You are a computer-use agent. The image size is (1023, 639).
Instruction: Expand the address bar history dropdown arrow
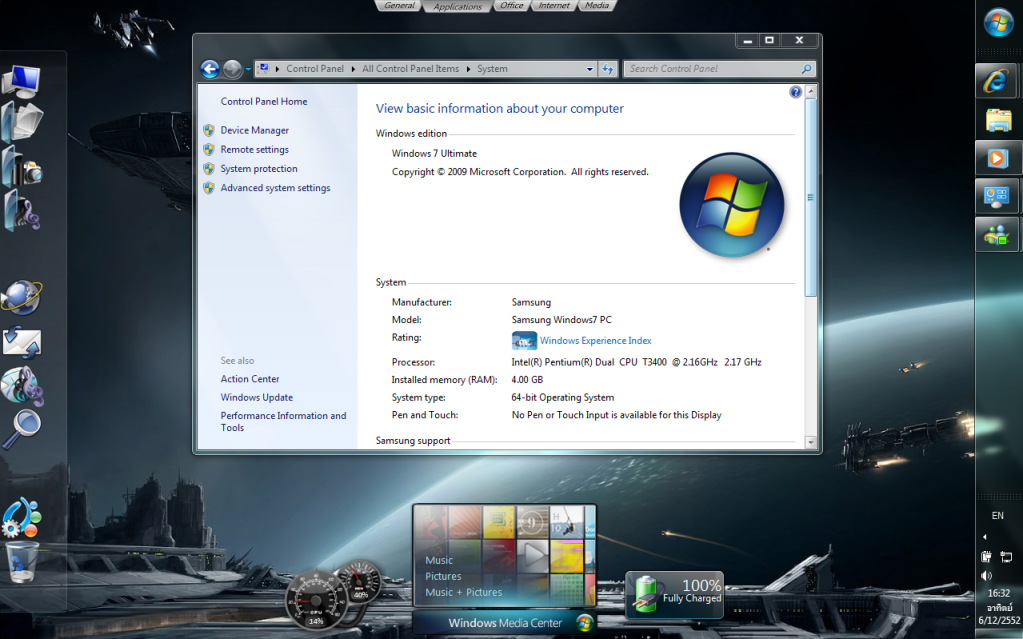589,69
